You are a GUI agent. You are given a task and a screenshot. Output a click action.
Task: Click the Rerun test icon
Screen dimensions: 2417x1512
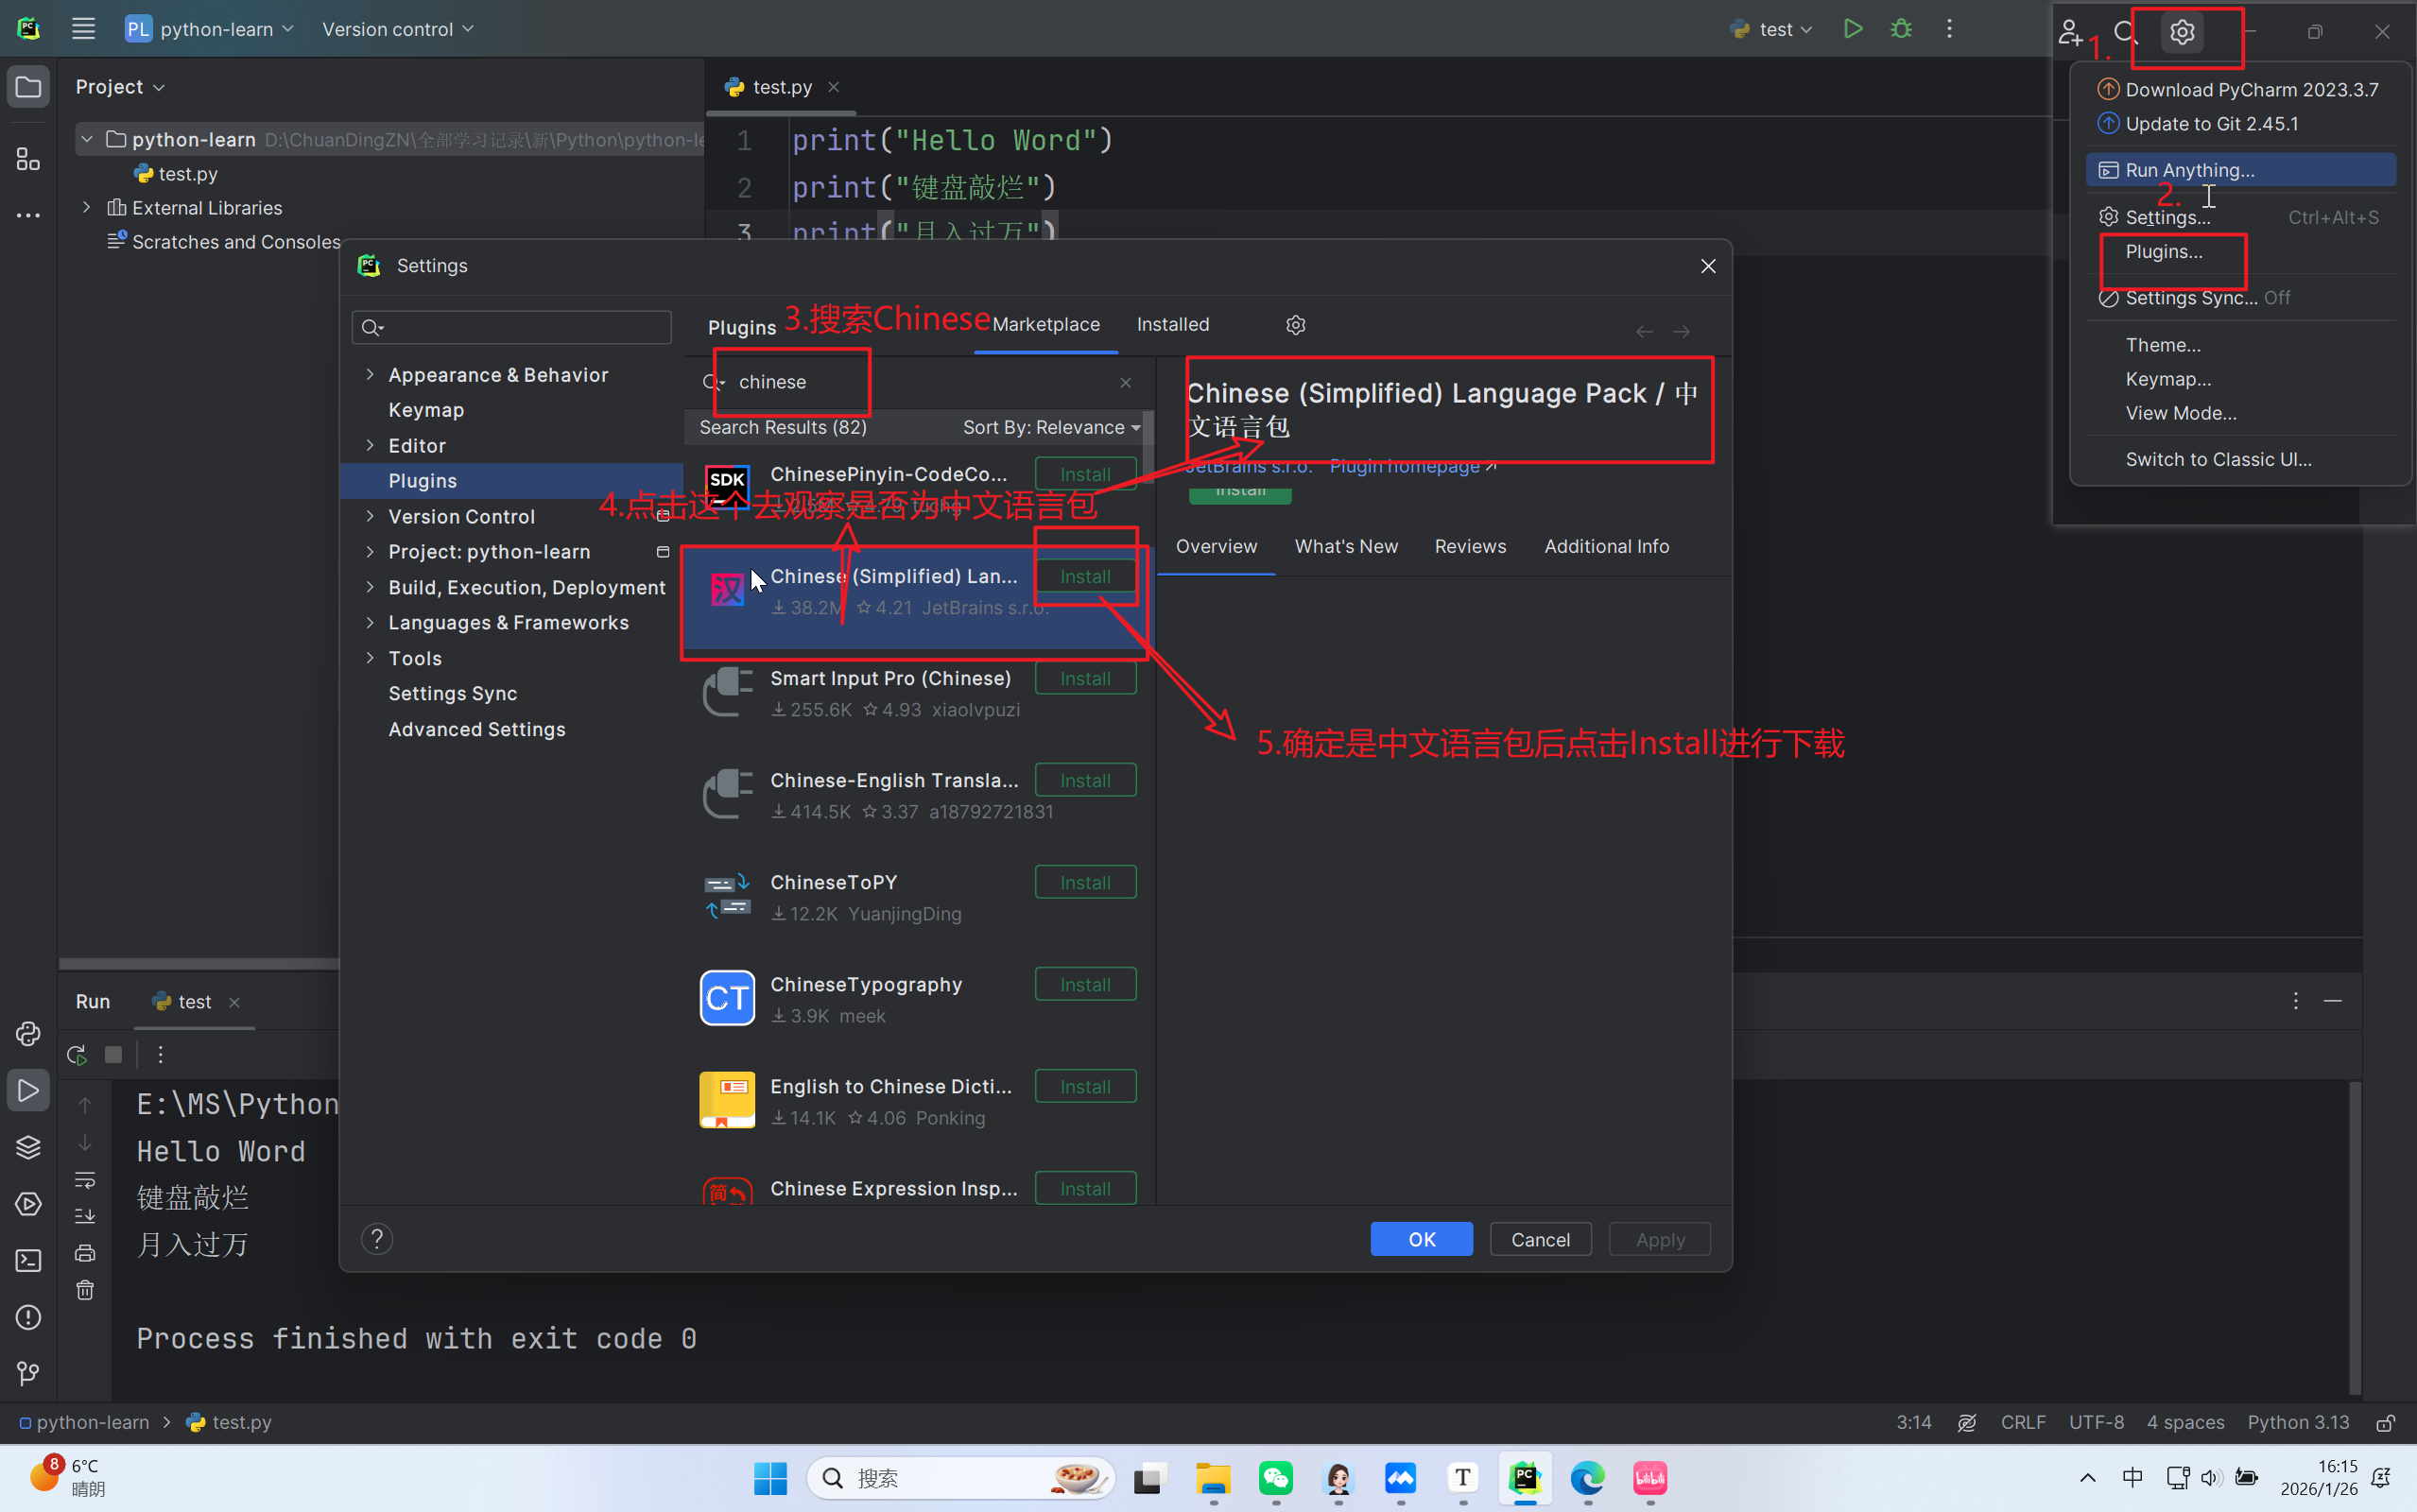click(76, 1054)
